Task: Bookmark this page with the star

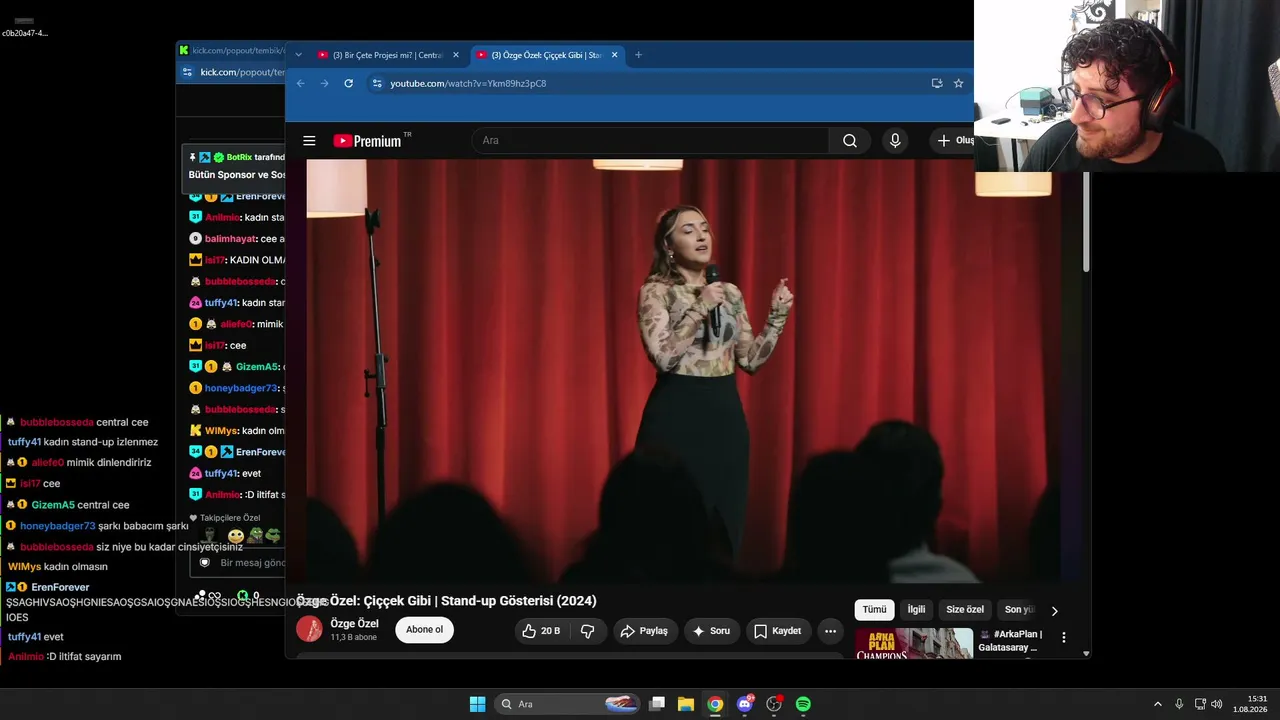Action: click(x=958, y=83)
